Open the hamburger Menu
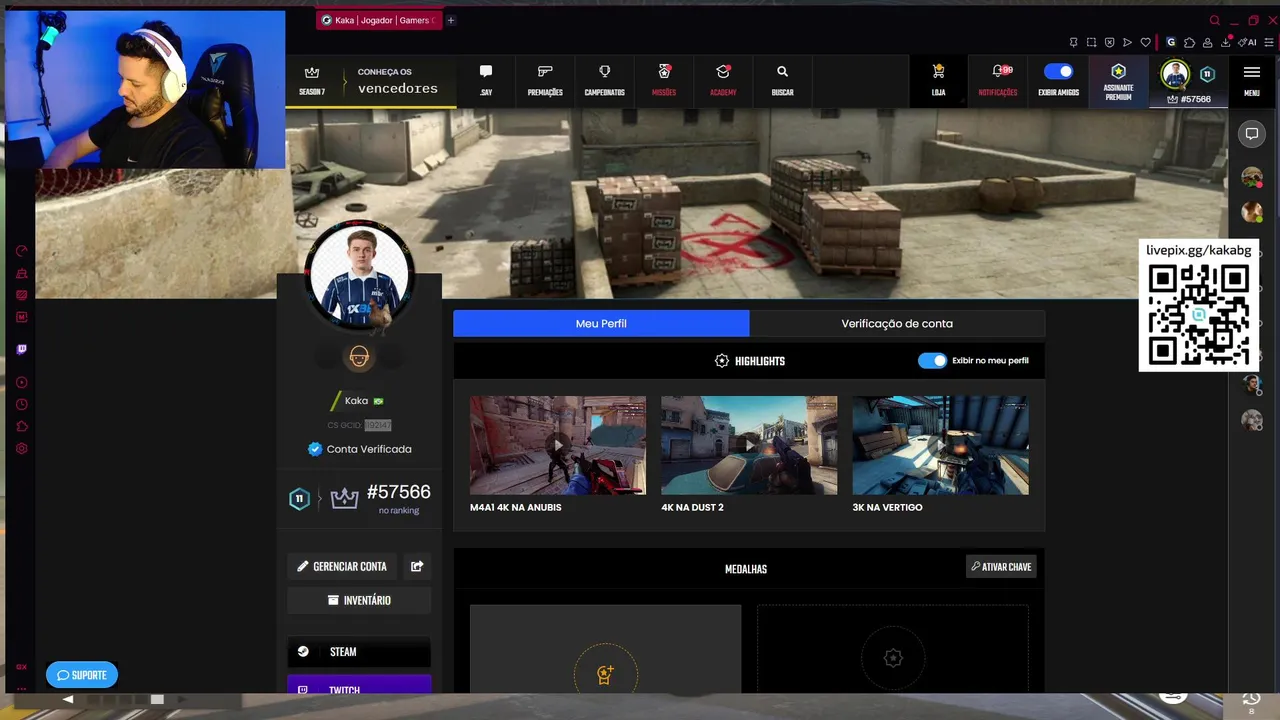The image size is (1280, 720). click(1252, 80)
